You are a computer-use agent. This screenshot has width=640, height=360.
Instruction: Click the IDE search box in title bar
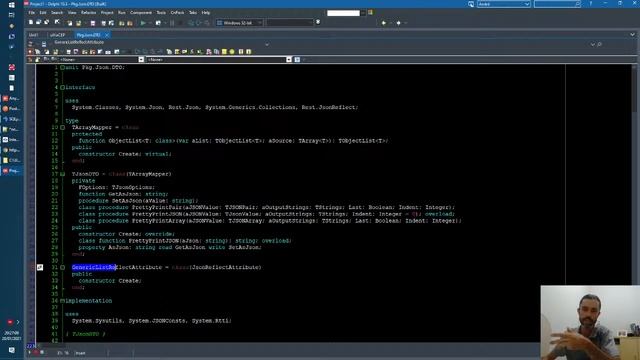[557, 4]
